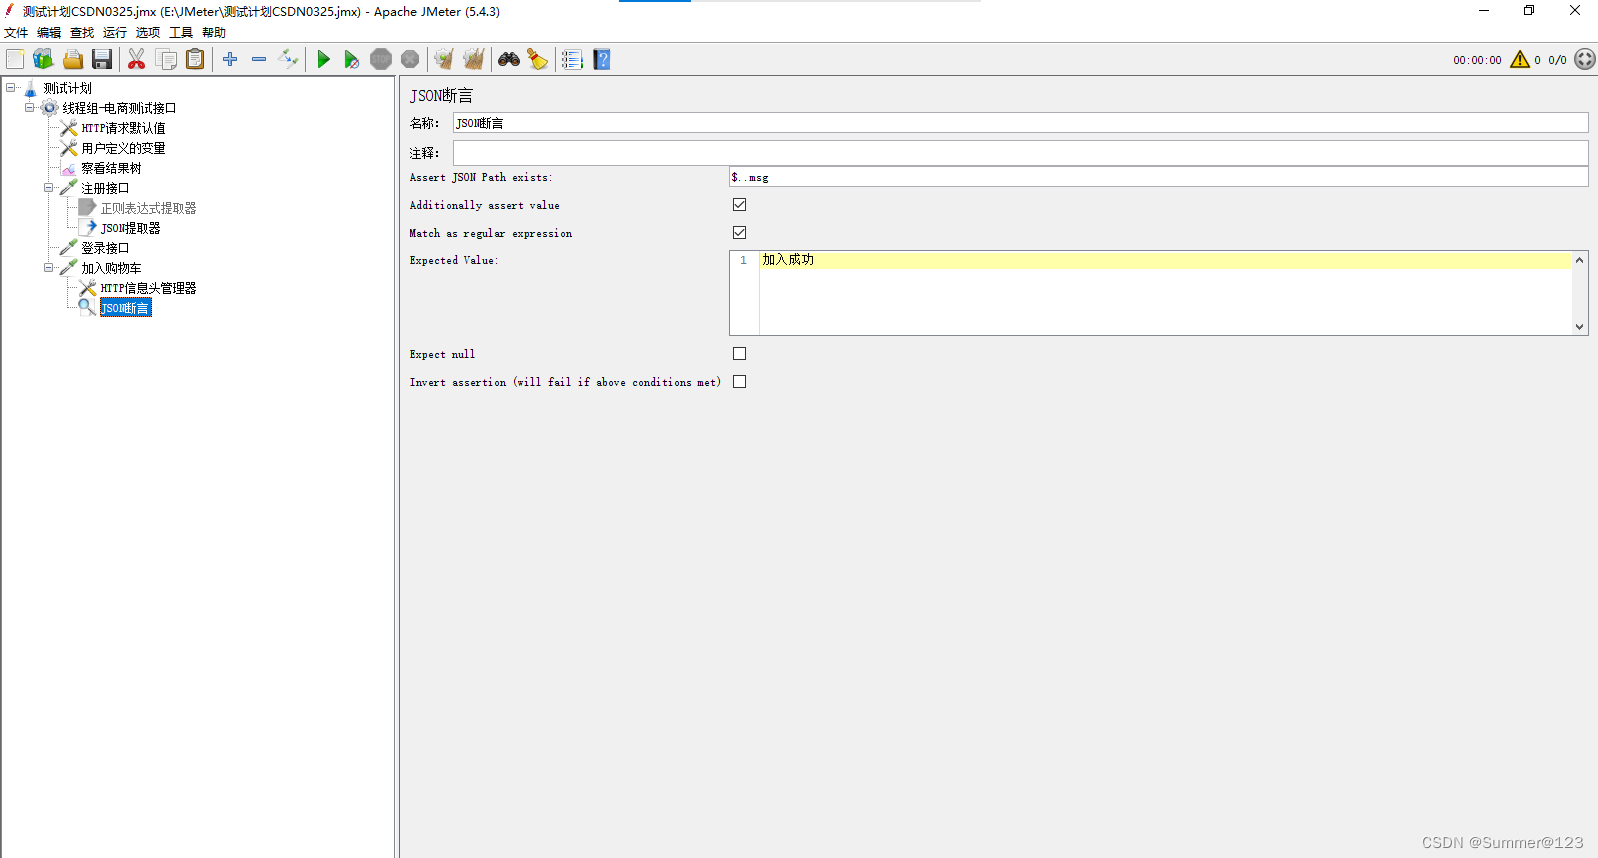This screenshot has width=1598, height=858.
Task: Select HTTP信息头管理器 in the tree
Action: [x=148, y=288]
